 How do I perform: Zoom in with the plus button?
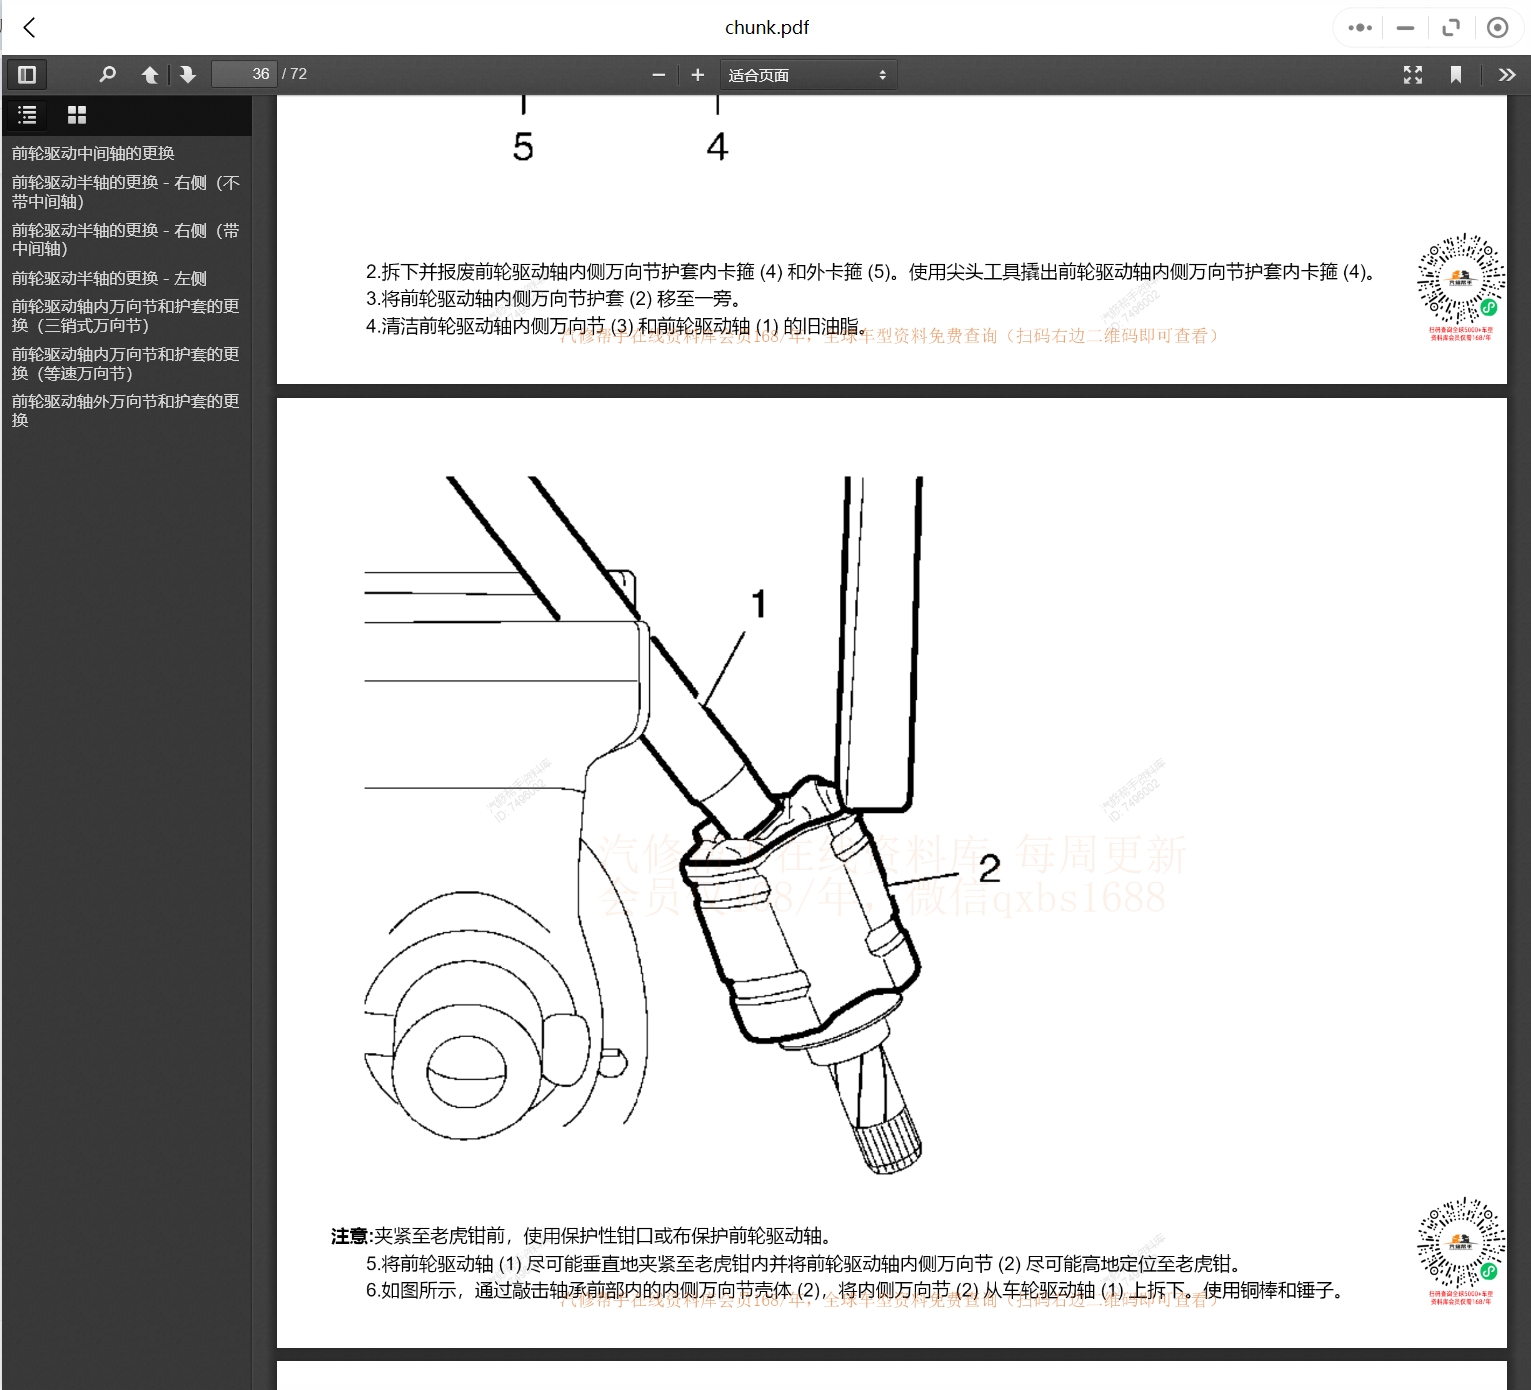pyautogui.click(x=698, y=74)
